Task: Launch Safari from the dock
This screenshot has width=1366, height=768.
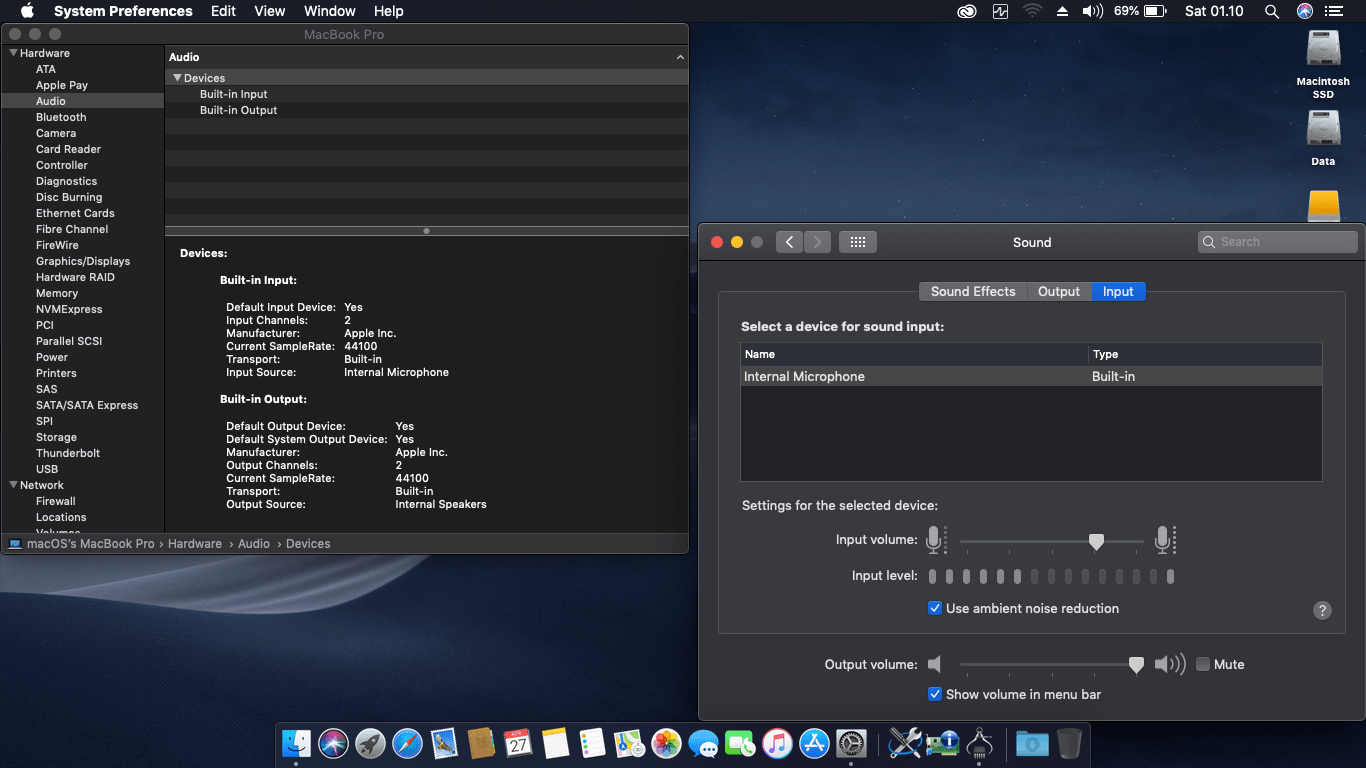Action: (x=407, y=743)
